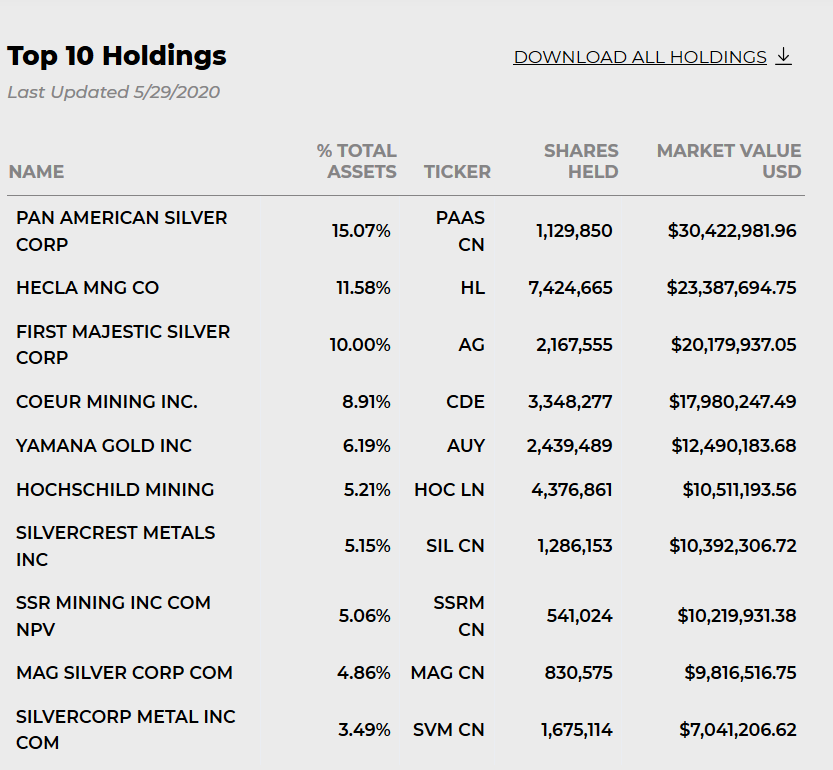Image resolution: width=833 pixels, height=770 pixels.
Task: Click Silvercrest Metals Inc name
Action: tap(115, 546)
